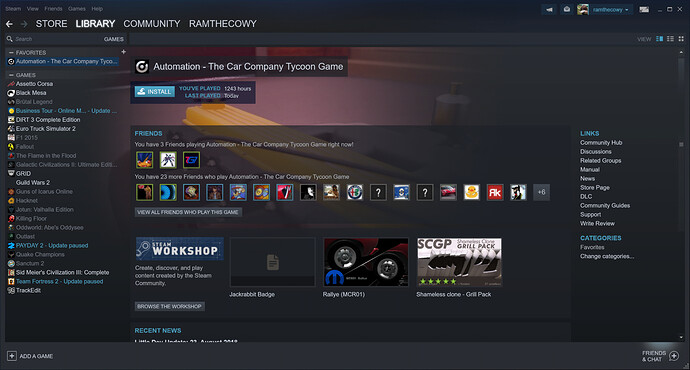Click the main panel scroll-down arrow
Screen dimensions: 690x370
[681, 337]
